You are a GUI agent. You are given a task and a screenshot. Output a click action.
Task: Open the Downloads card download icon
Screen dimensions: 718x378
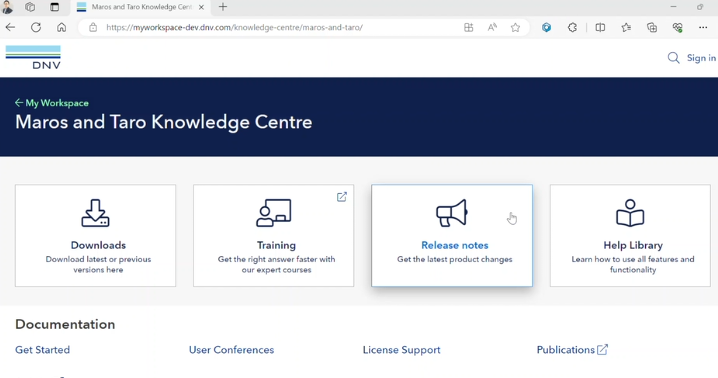[95, 213]
